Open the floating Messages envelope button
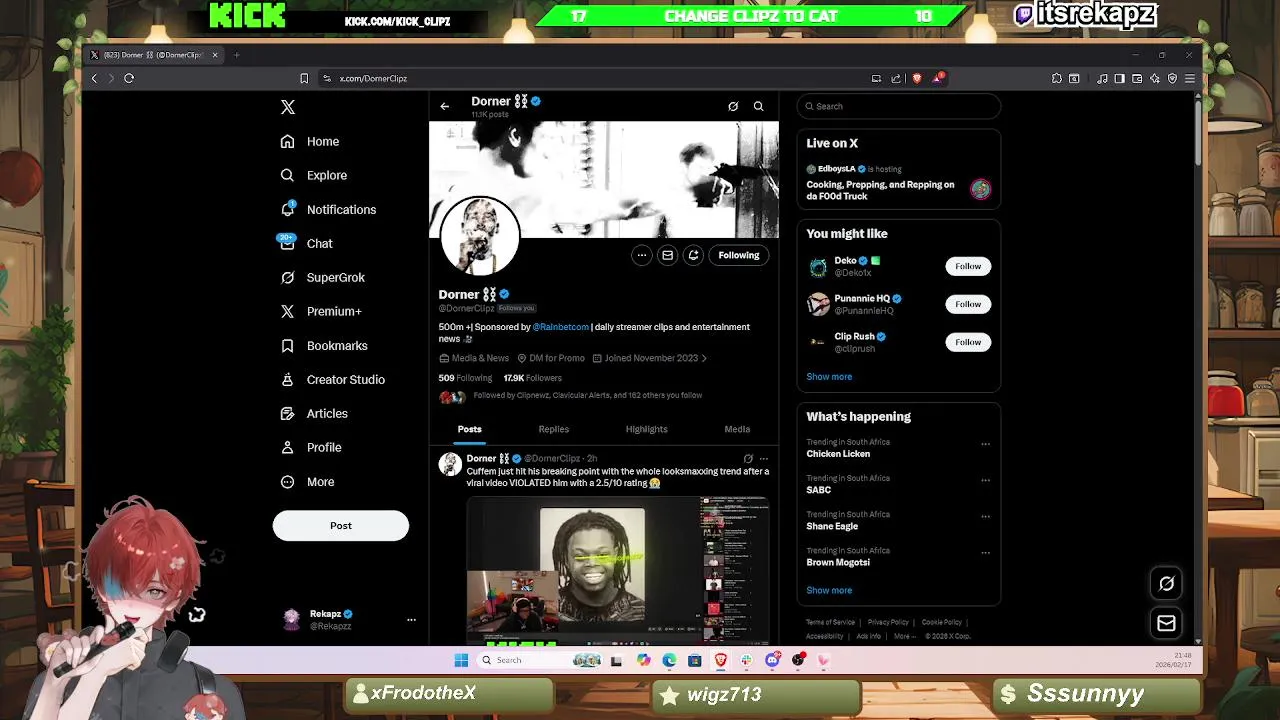 (1166, 624)
